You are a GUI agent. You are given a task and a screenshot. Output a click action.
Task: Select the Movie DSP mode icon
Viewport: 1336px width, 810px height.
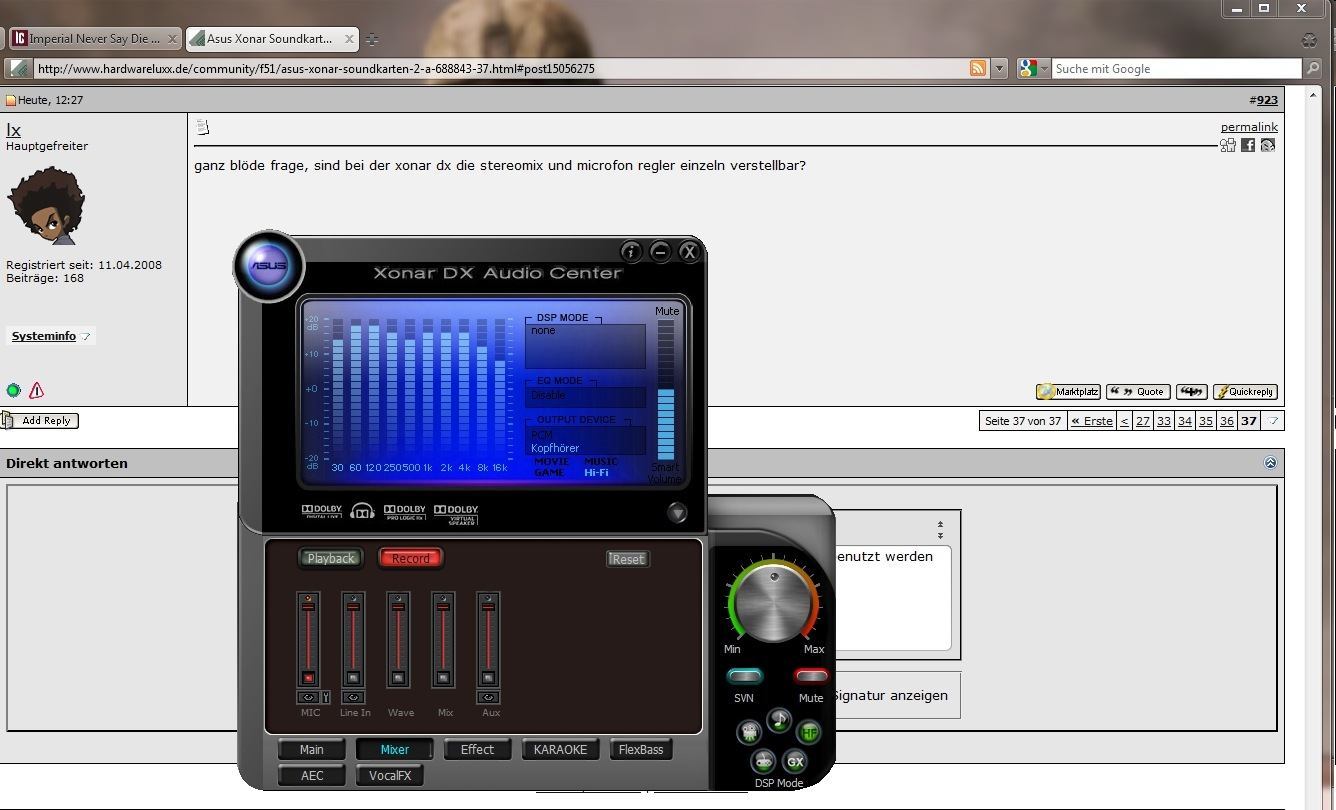749,732
